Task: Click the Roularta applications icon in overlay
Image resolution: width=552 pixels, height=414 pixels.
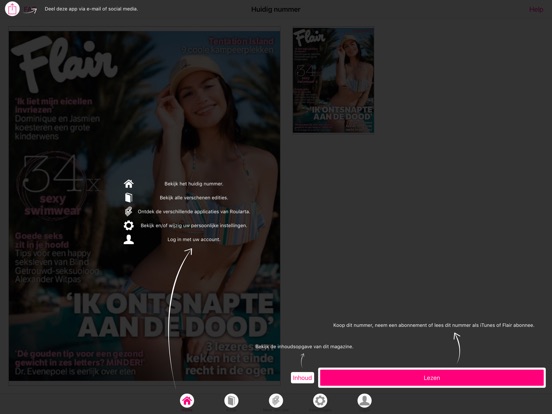Action: tap(129, 211)
